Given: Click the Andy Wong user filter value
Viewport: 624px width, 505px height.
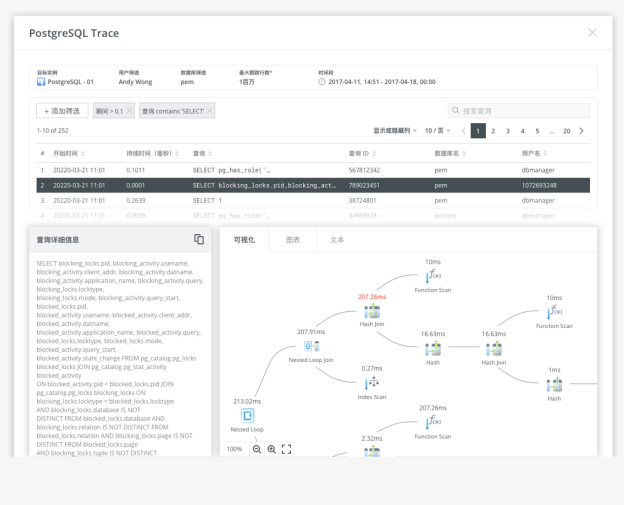Looking at the screenshot, I should coord(135,82).
